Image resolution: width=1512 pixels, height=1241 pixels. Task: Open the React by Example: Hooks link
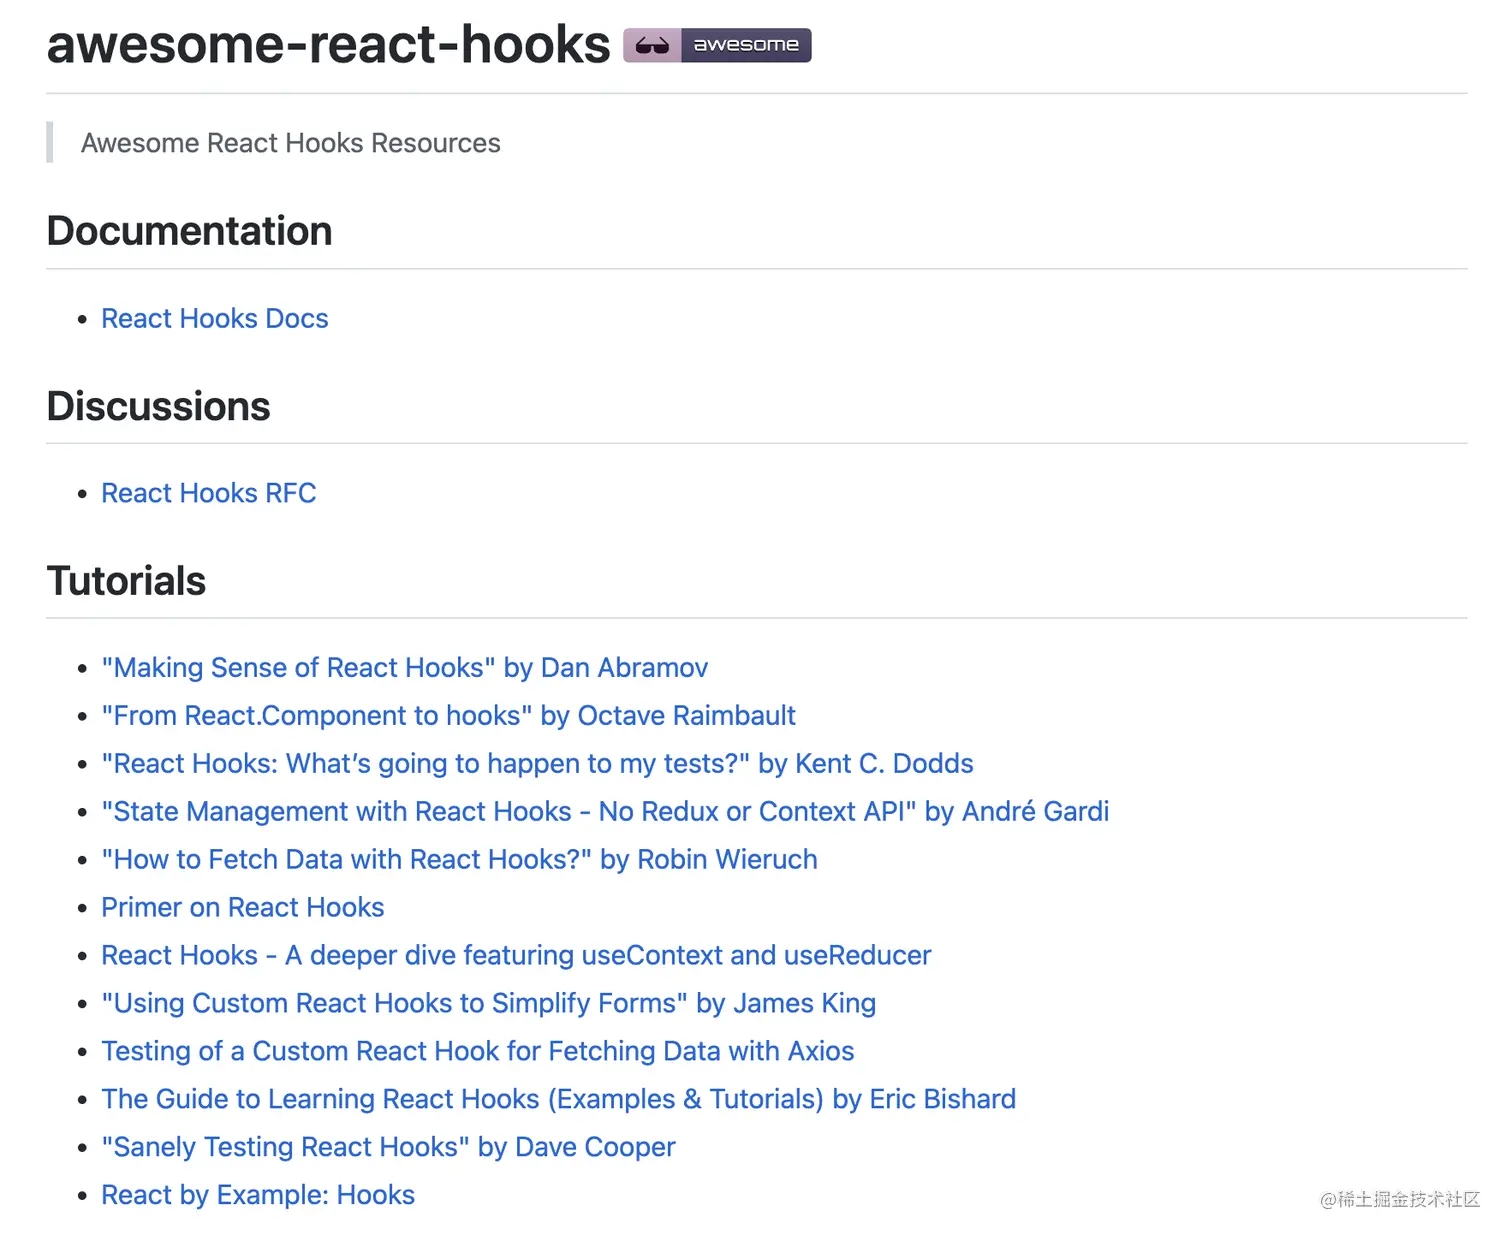(258, 1195)
